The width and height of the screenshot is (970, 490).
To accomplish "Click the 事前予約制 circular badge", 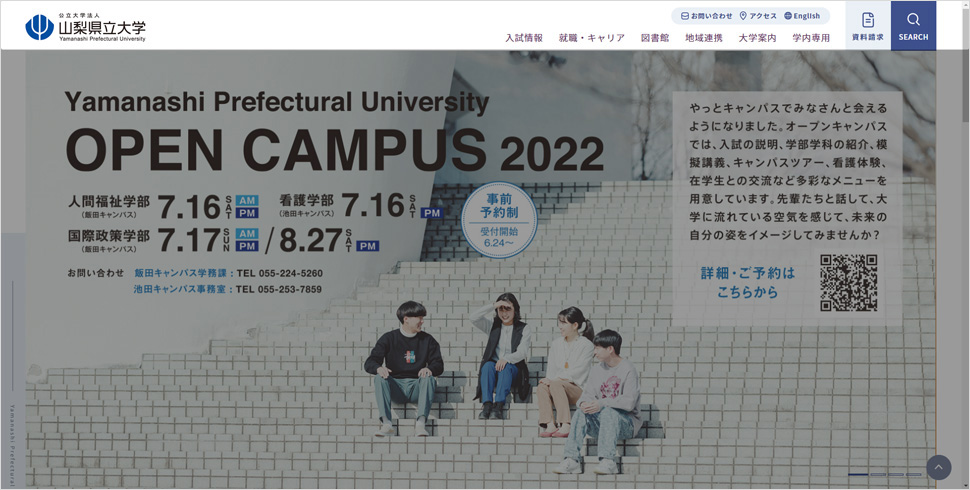I will pyautogui.click(x=499, y=220).
